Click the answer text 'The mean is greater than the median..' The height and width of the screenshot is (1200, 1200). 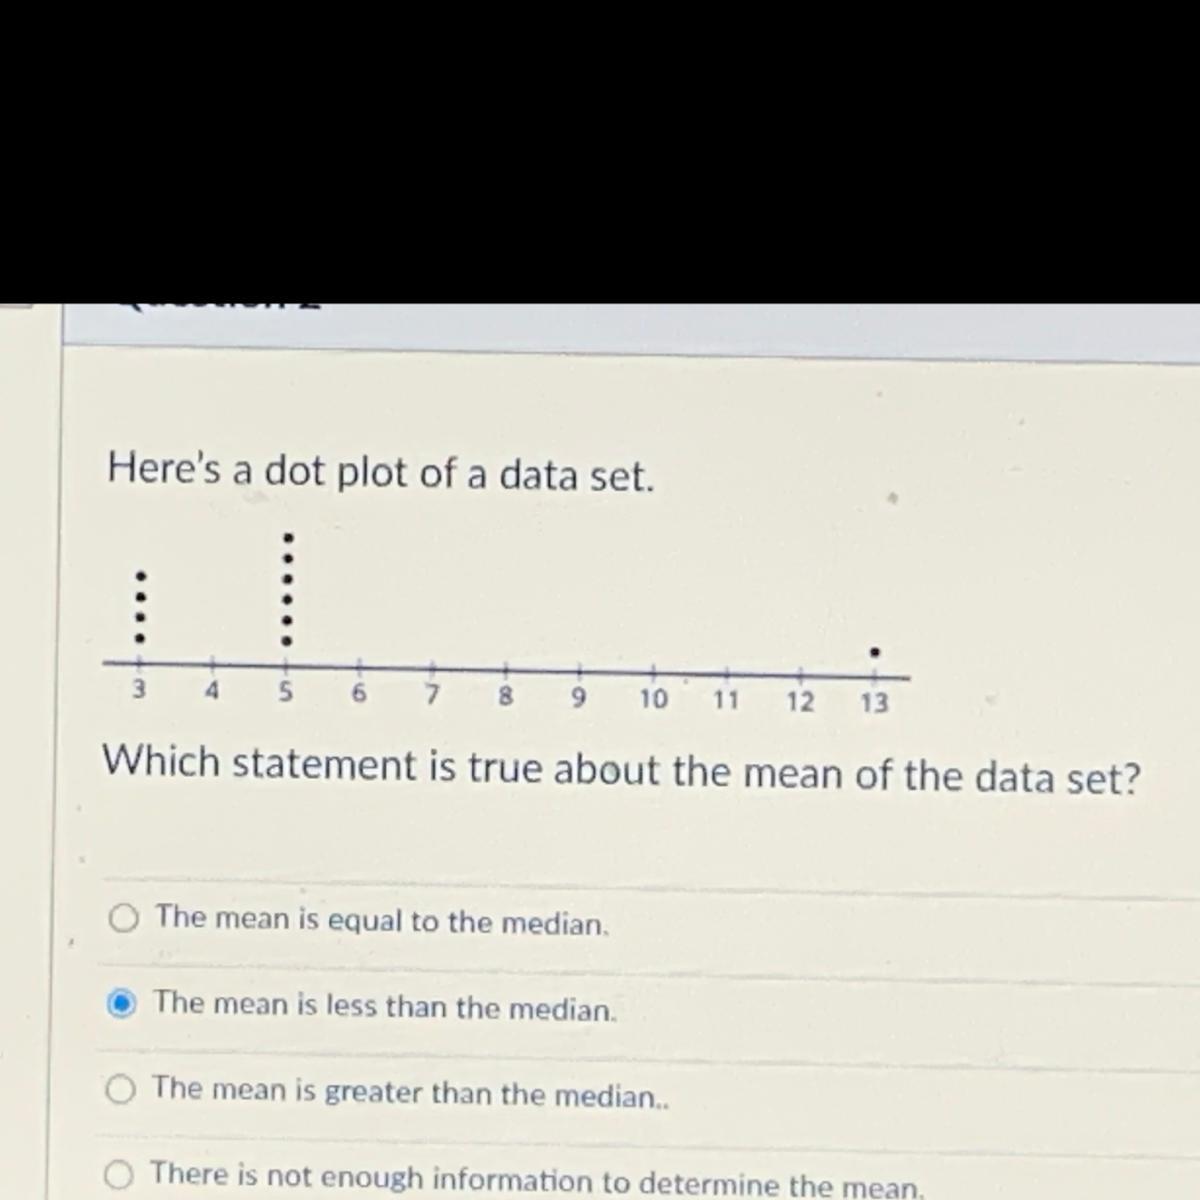pyautogui.click(x=410, y=1092)
